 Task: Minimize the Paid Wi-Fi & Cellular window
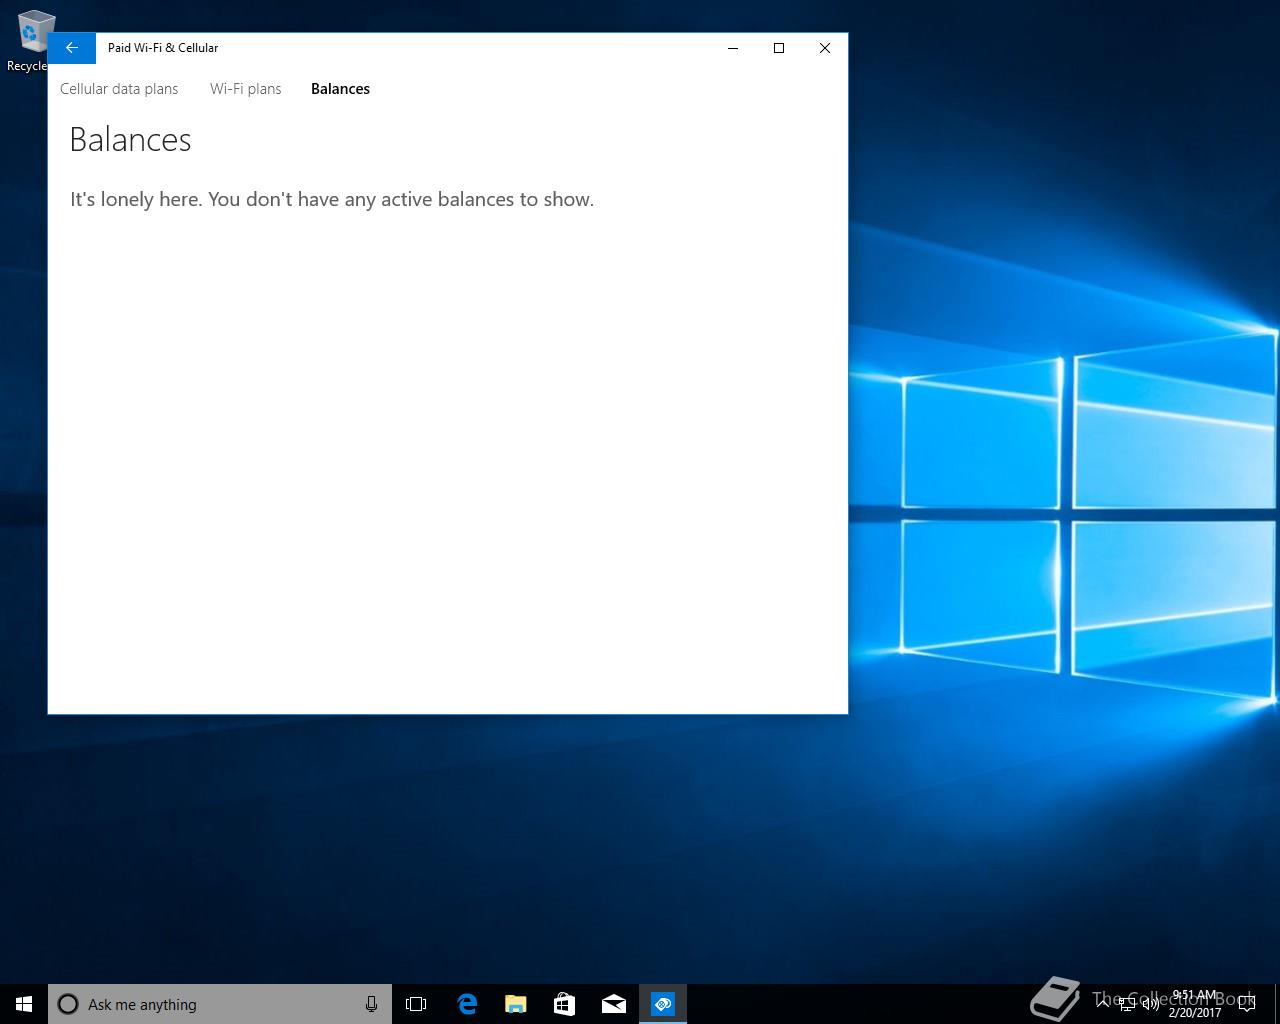pyautogui.click(x=733, y=48)
